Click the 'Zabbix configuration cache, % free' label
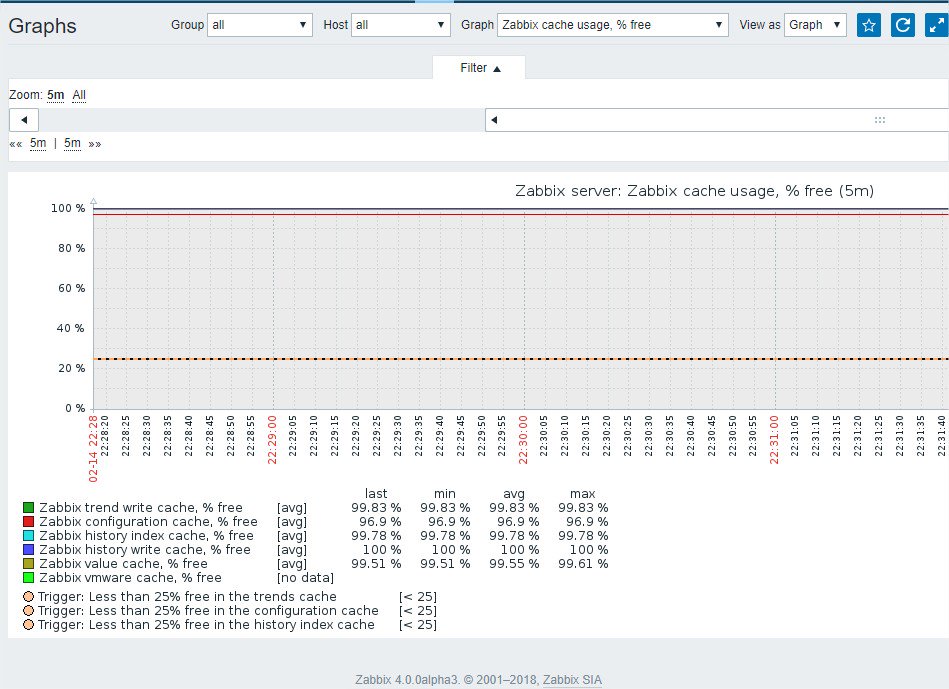Image resolution: width=949 pixels, height=689 pixels. pyautogui.click(x=148, y=521)
